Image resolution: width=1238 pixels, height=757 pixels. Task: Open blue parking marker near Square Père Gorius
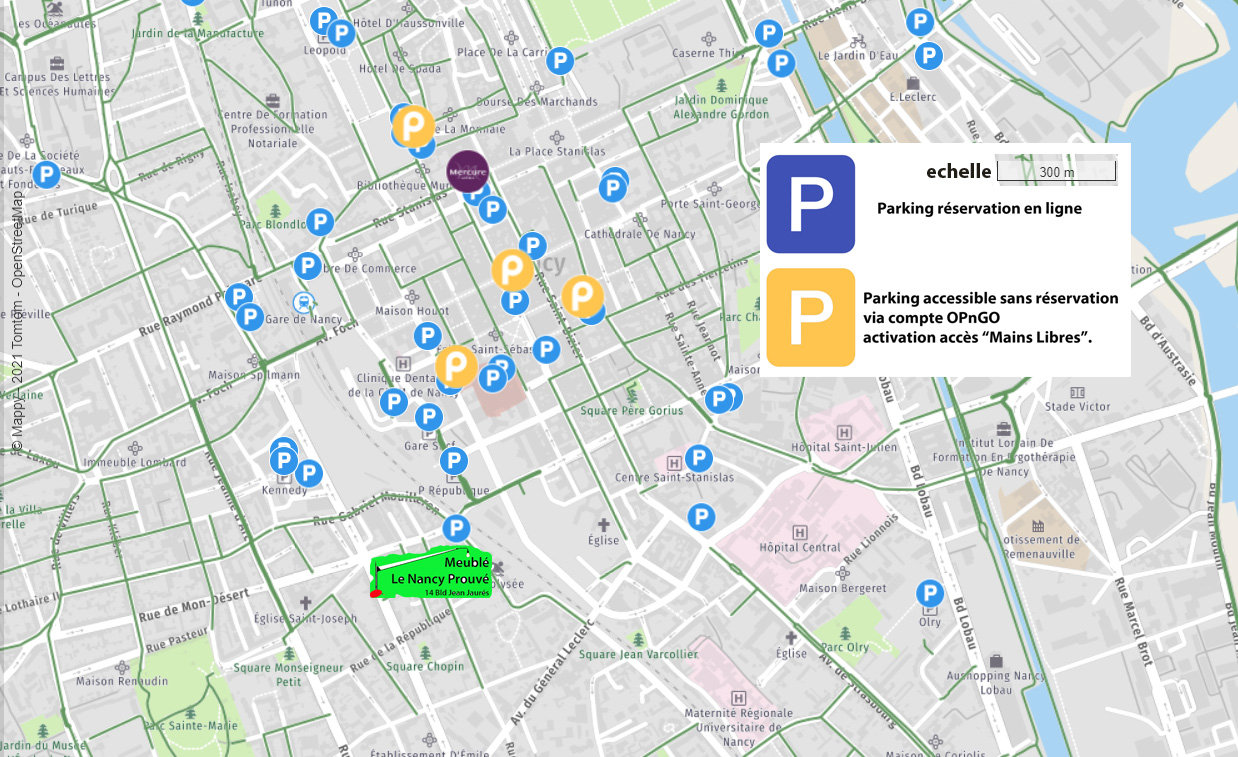click(719, 400)
